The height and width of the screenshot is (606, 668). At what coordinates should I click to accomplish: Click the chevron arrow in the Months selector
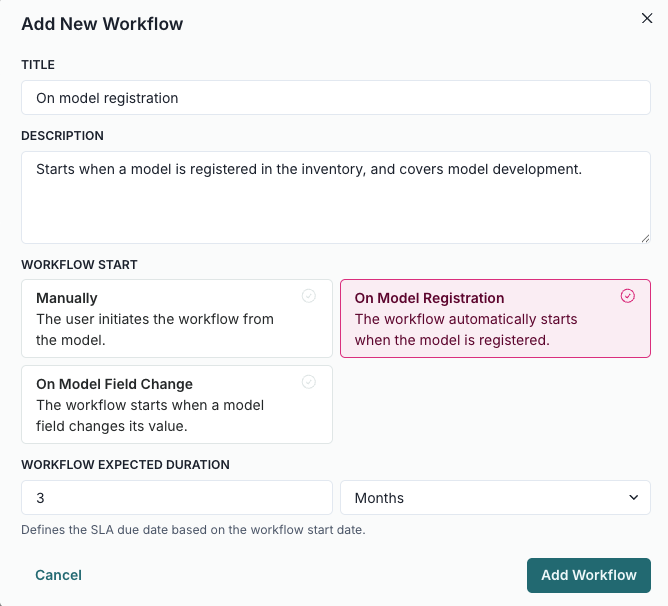(633, 498)
